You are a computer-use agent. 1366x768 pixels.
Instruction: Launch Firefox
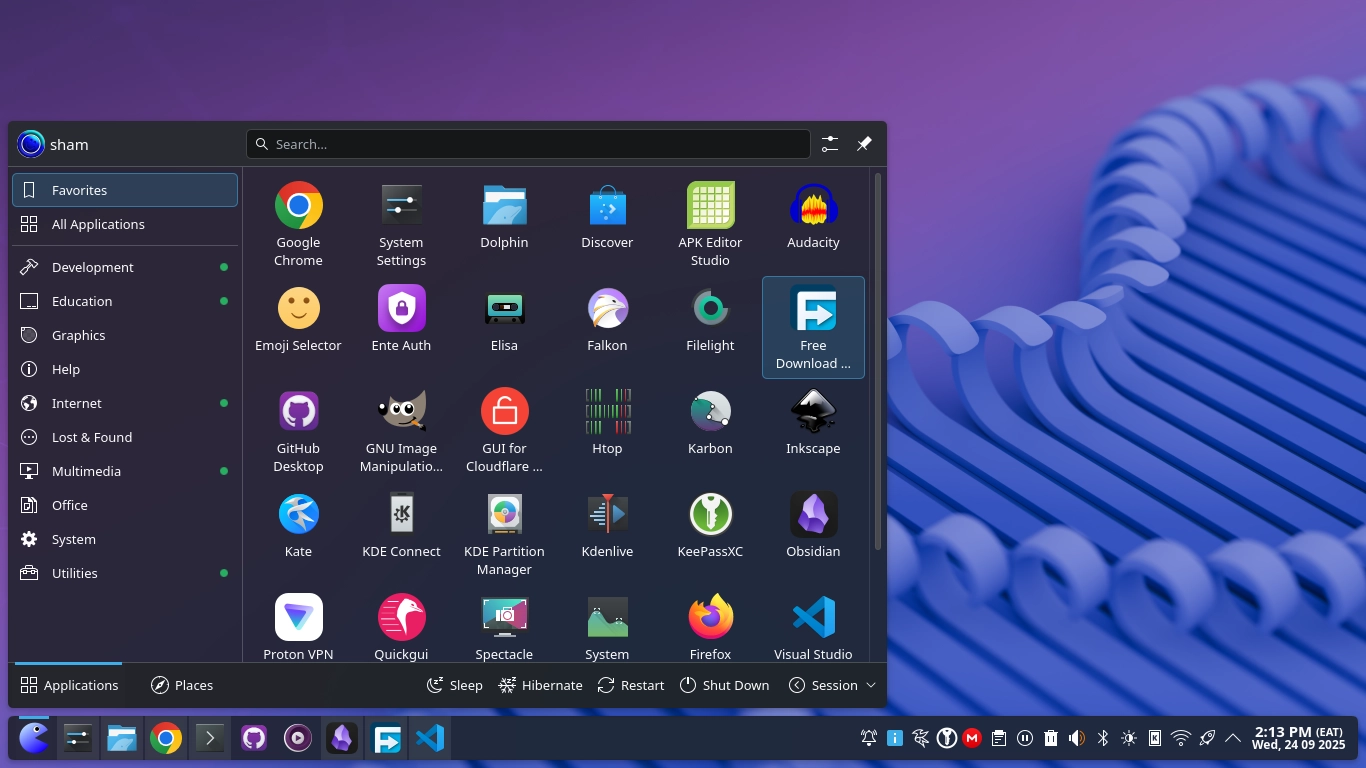click(710, 626)
